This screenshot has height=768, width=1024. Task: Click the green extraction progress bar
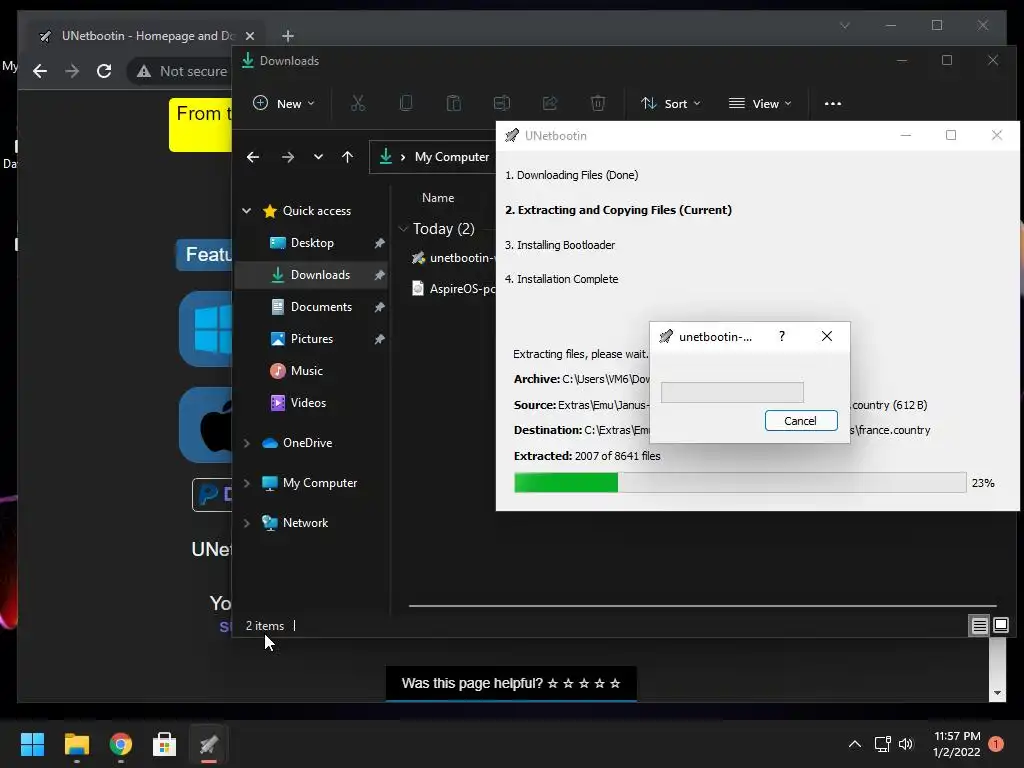click(x=740, y=483)
